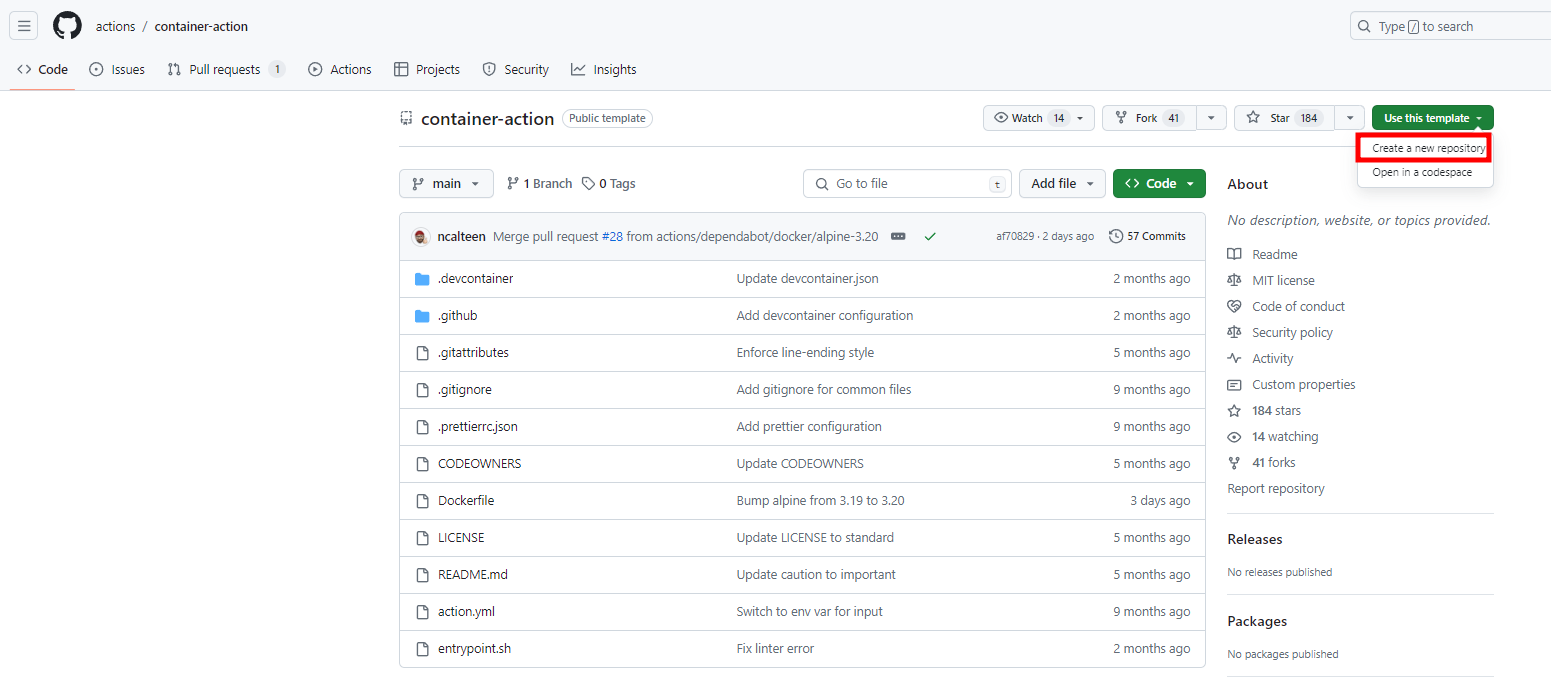1551x678 pixels.
Task: Expand commit message ellipsis button
Action: 898,236
